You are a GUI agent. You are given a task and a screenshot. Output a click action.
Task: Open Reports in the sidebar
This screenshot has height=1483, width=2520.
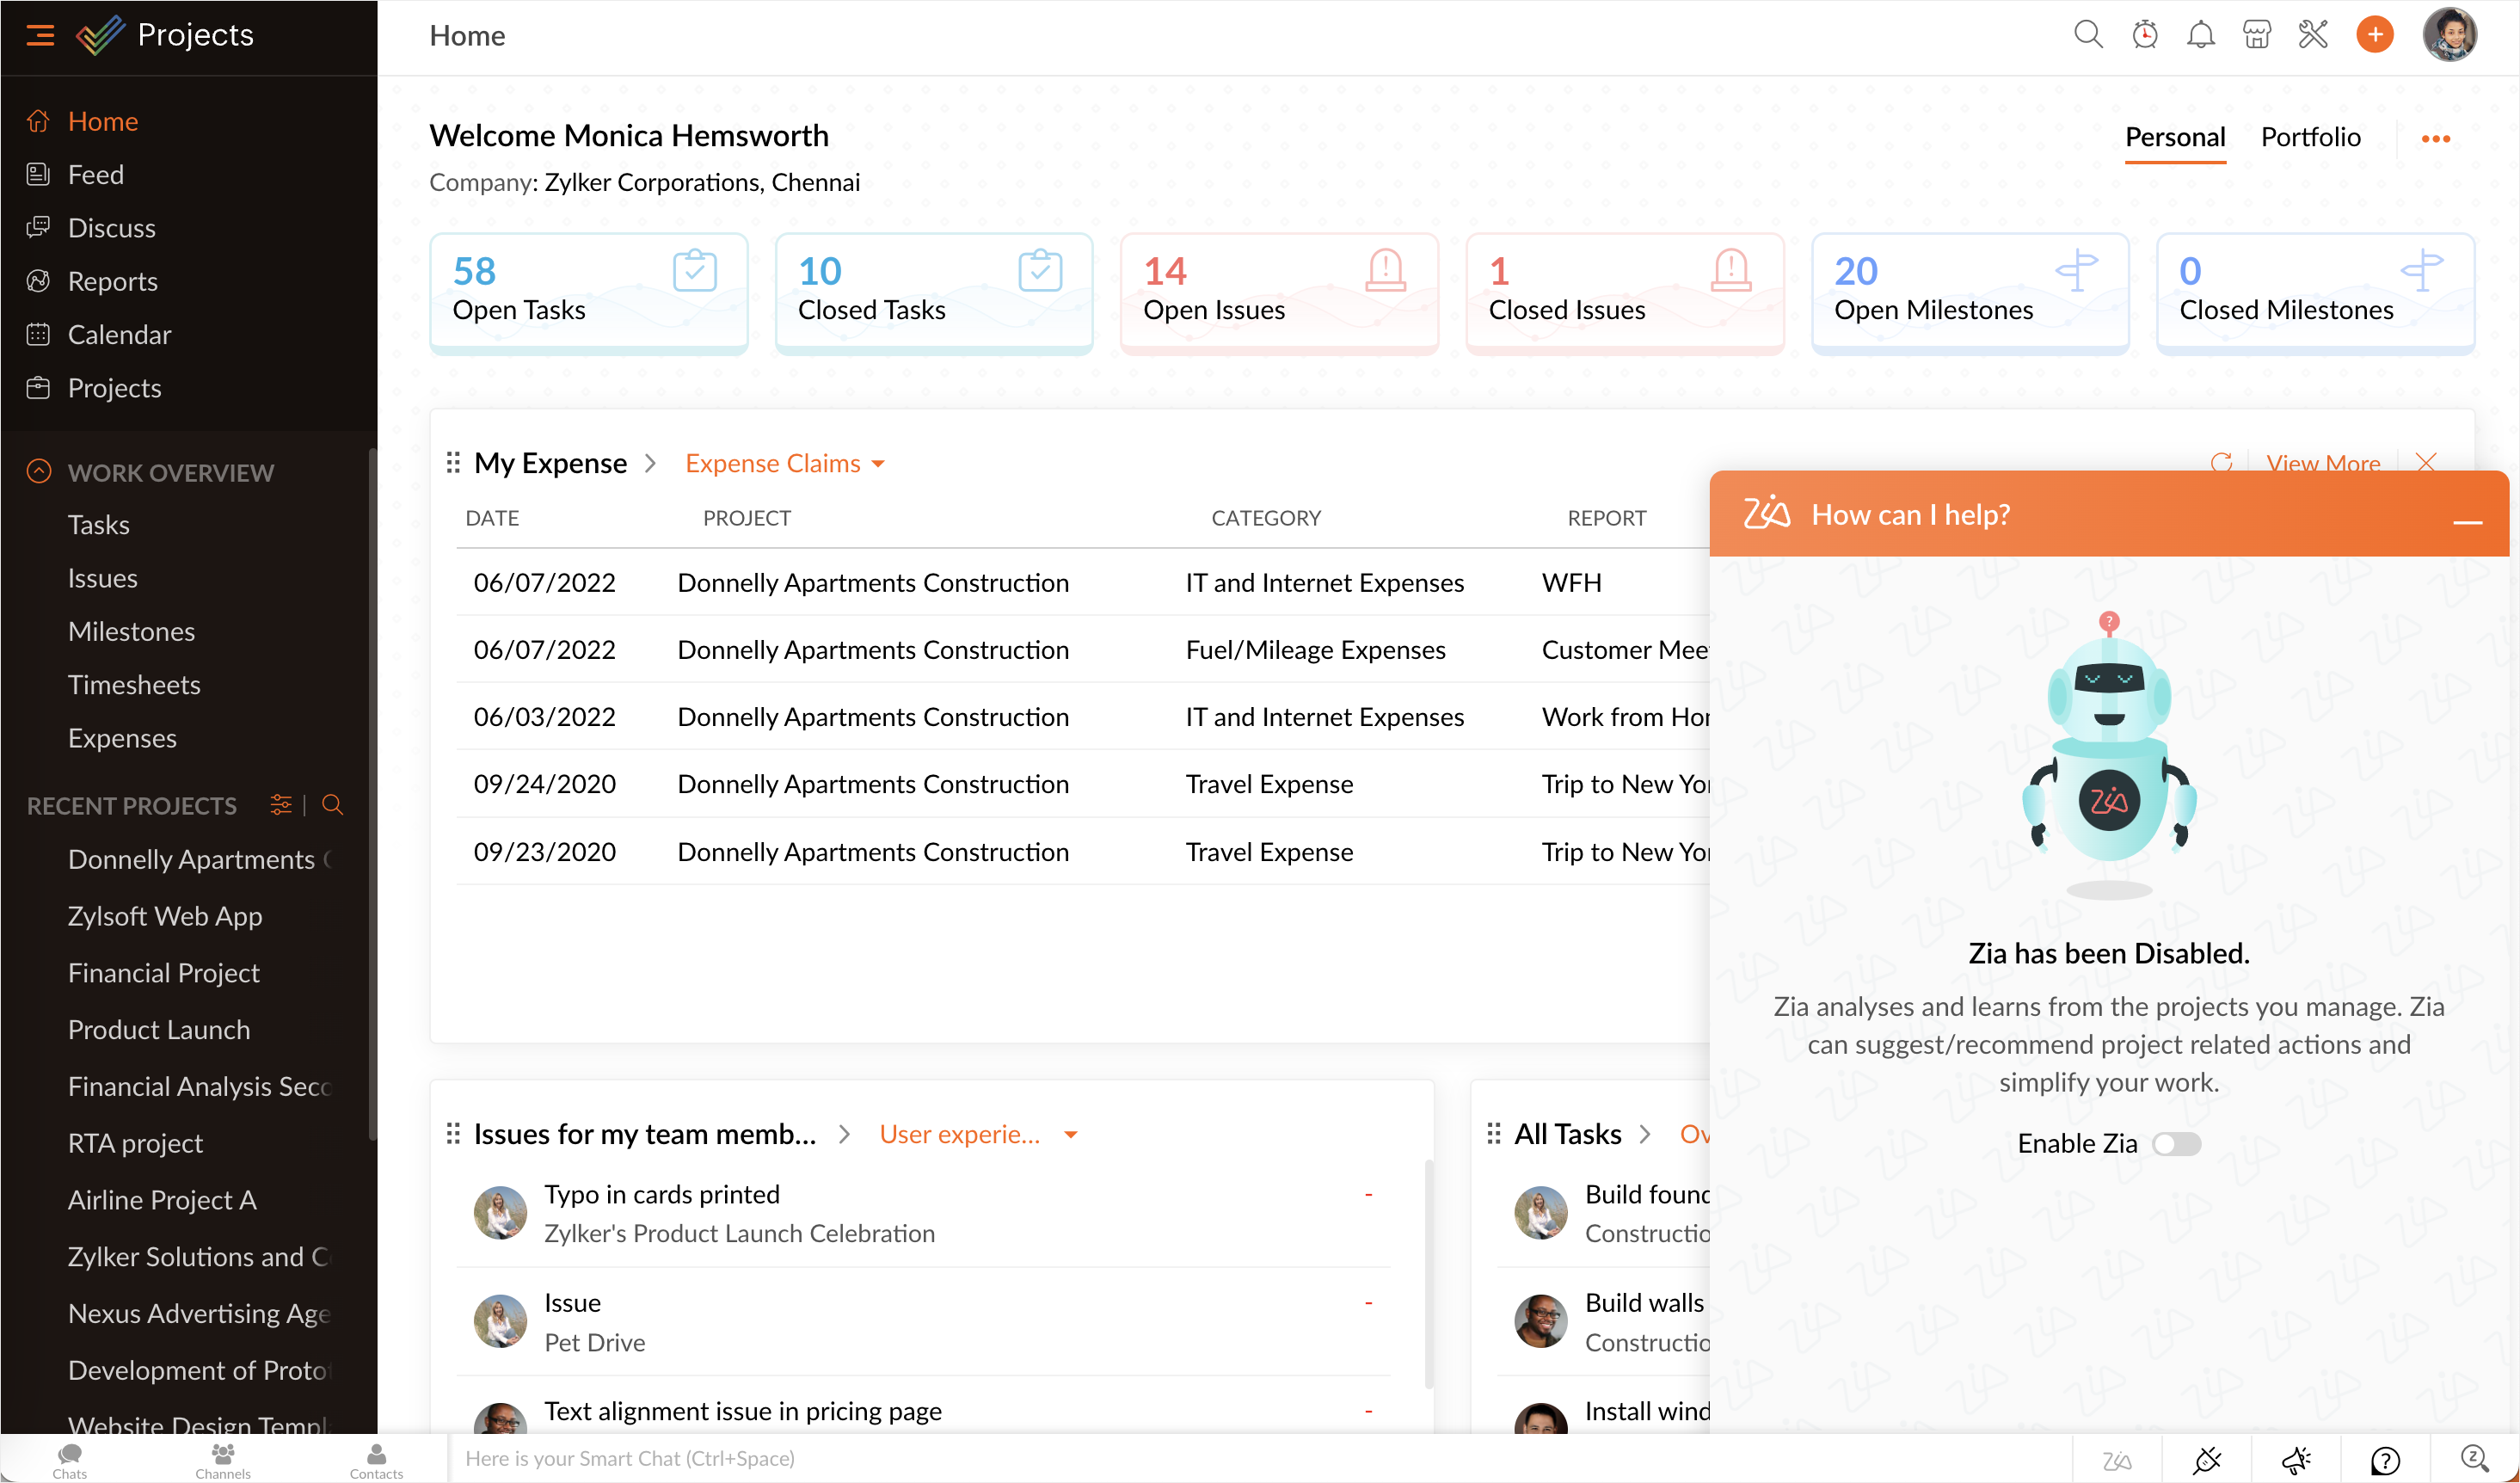click(112, 281)
